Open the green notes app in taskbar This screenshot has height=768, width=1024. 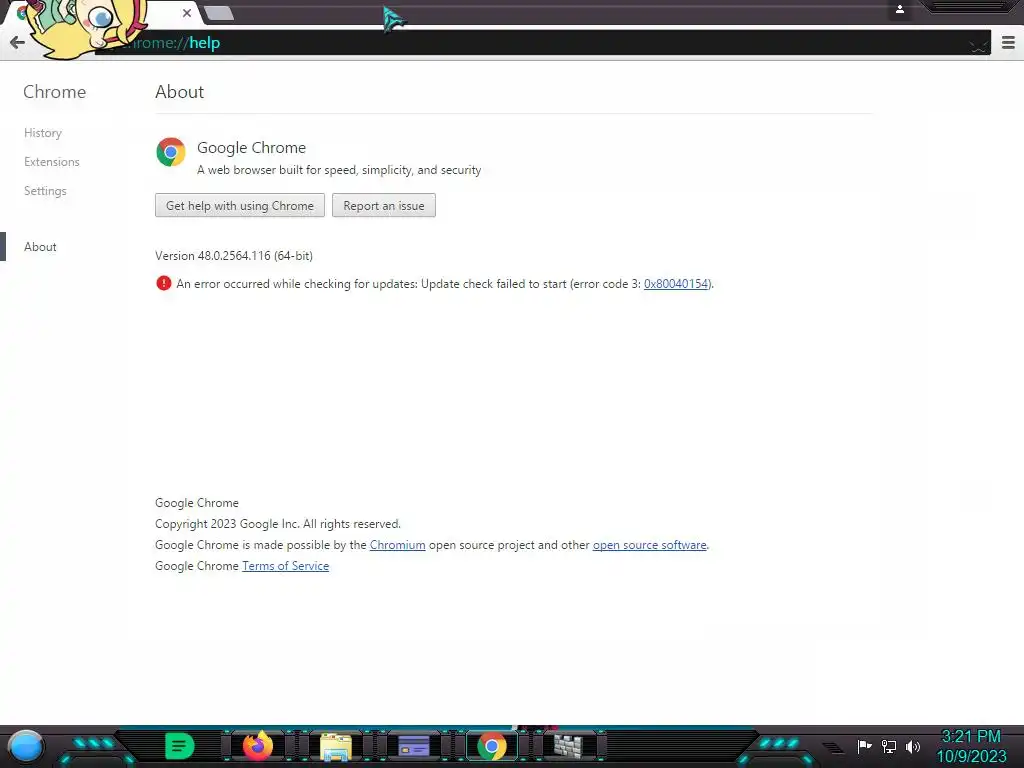tap(180, 746)
